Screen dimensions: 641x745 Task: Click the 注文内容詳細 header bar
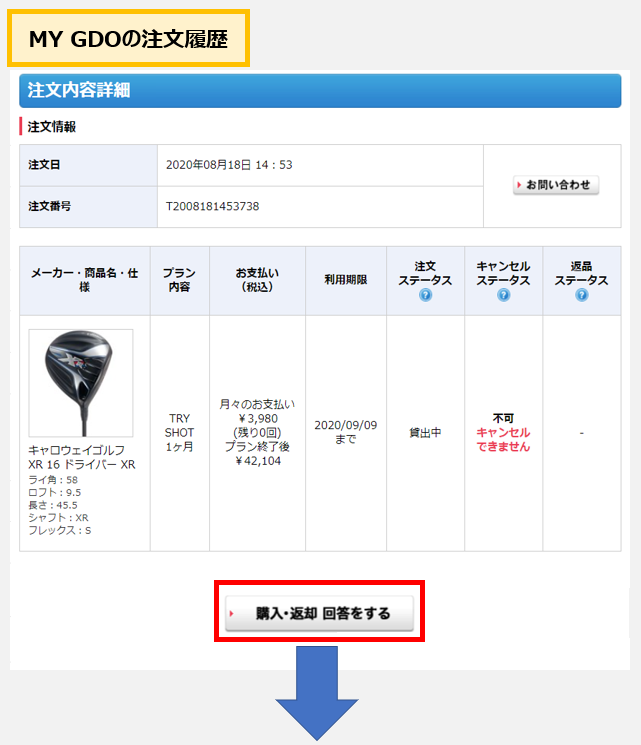pos(320,91)
